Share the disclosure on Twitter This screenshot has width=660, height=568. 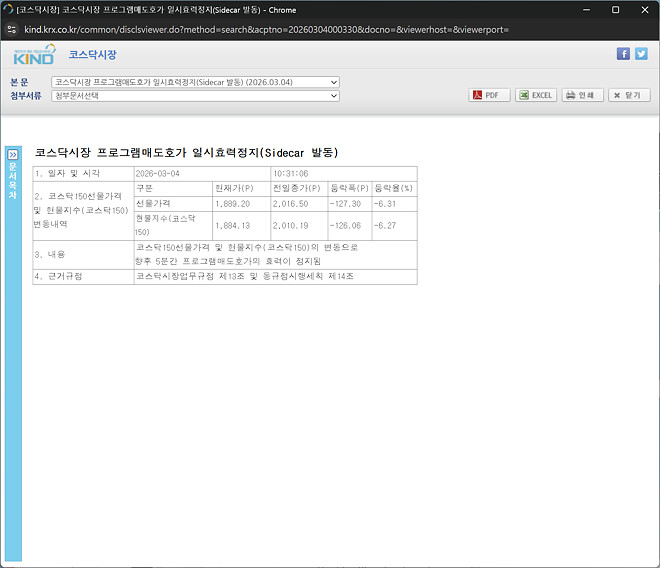[641, 54]
